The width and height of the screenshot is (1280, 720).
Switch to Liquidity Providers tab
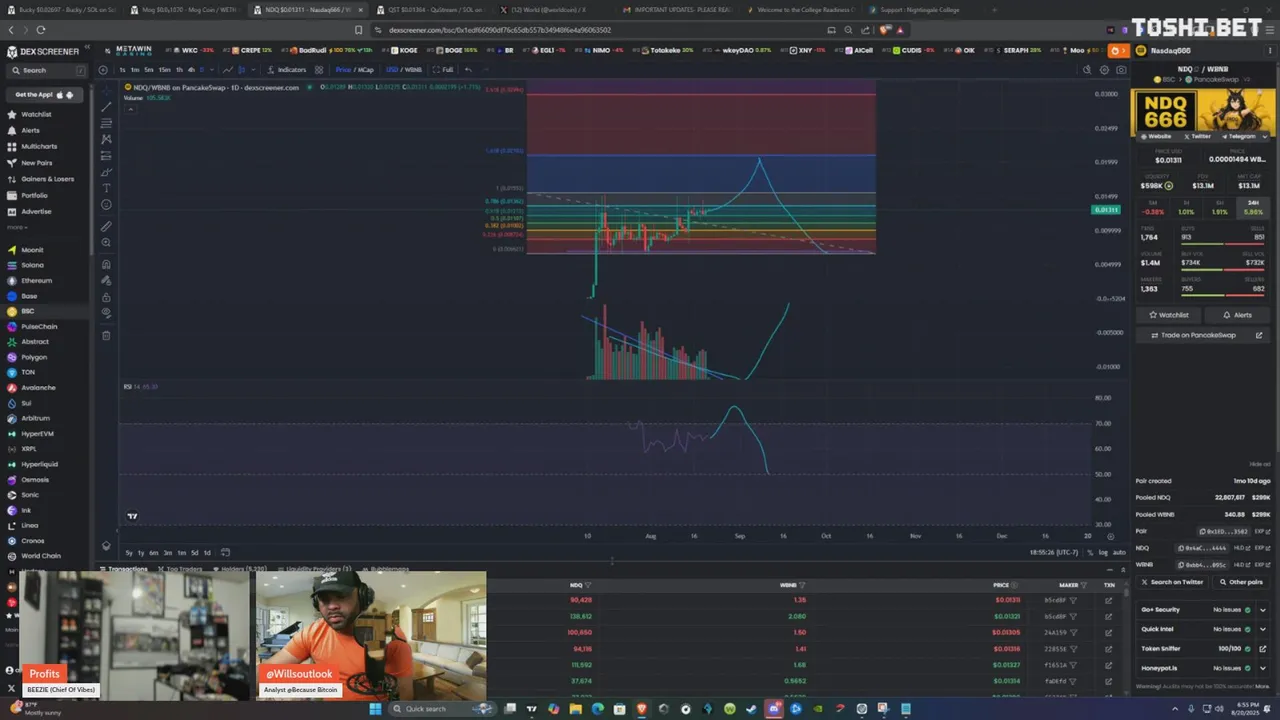314,569
